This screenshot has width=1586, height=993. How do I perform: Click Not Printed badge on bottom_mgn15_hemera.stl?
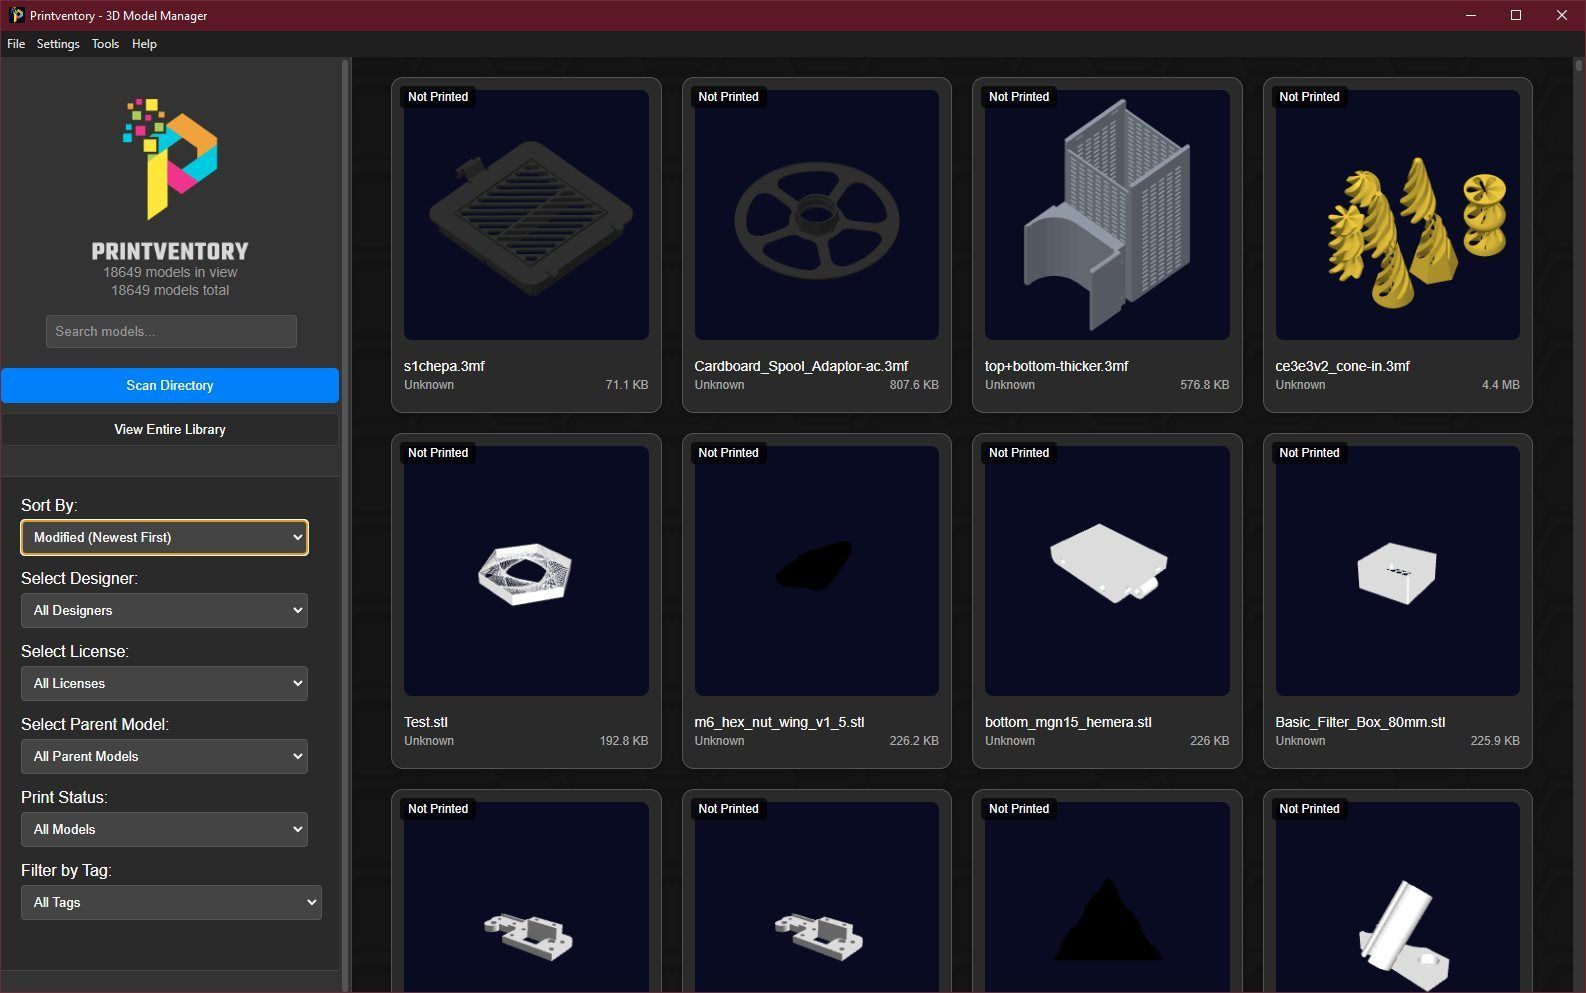[x=1019, y=453]
